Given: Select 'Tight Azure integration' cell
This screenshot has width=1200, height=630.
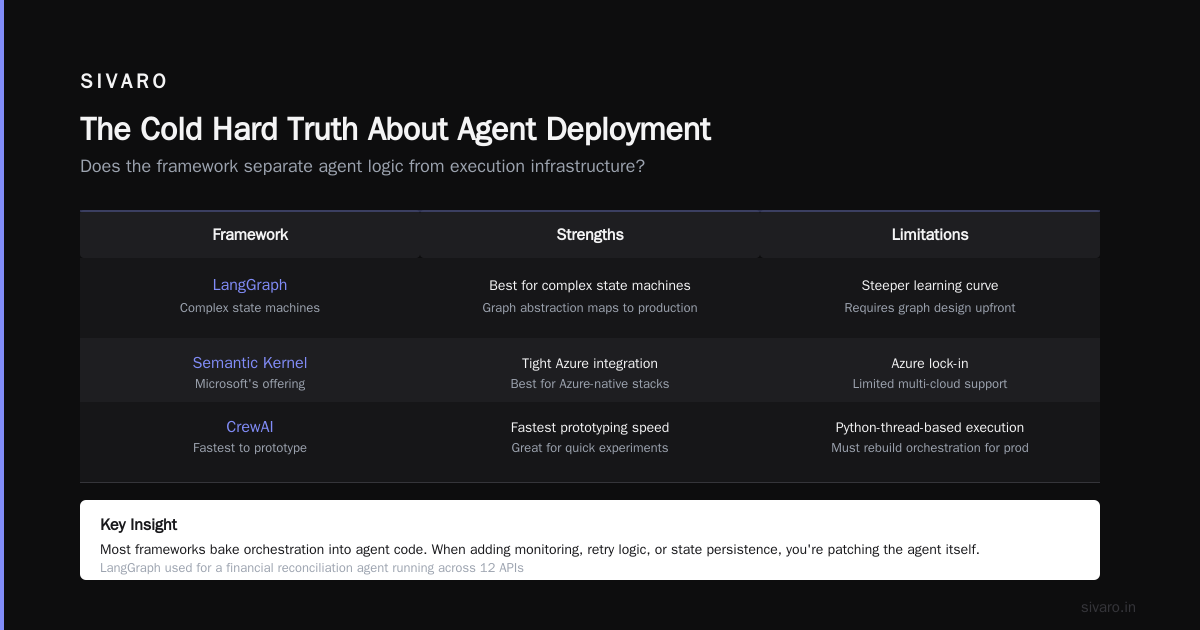Looking at the screenshot, I should [x=590, y=363].
